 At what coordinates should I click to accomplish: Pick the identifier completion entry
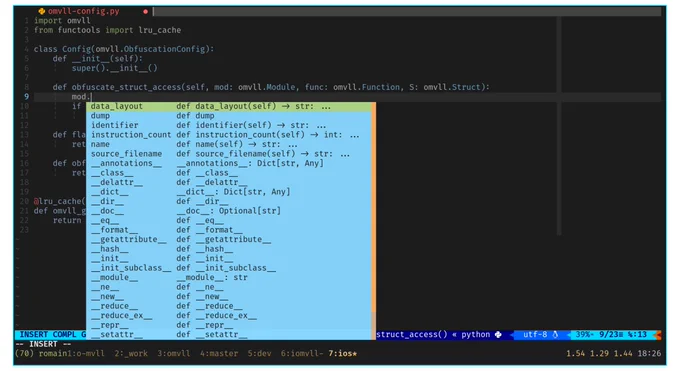[x=229, y=125]
